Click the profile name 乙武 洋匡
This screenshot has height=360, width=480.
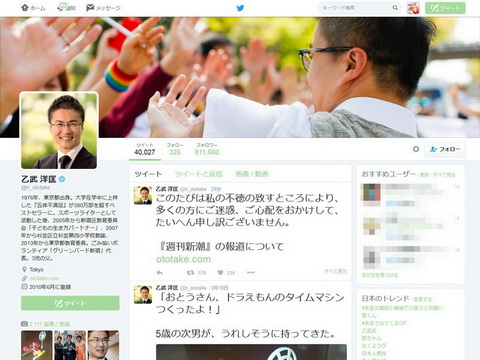coord(39,179)
